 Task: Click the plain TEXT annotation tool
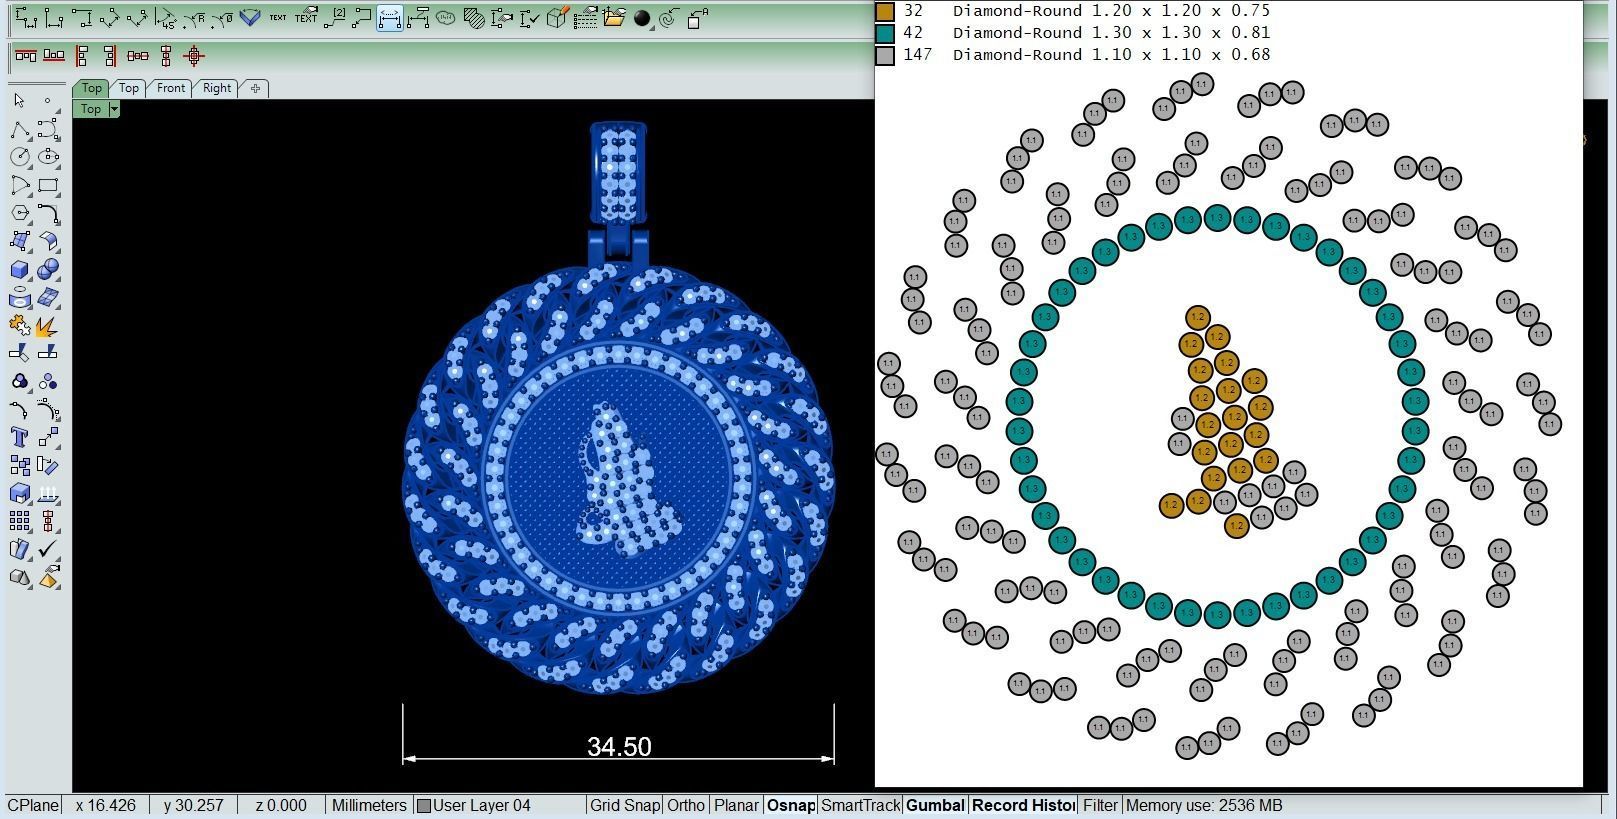278,18
